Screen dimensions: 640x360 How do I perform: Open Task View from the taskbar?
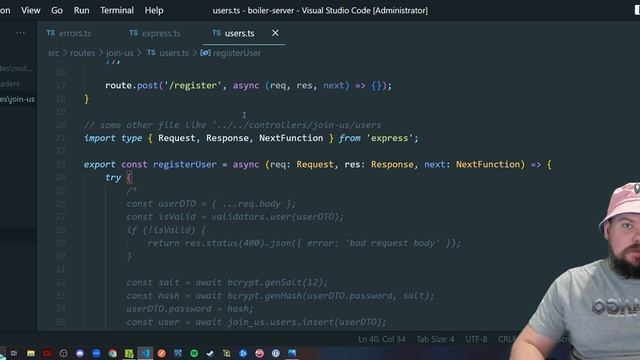(14, 353)
